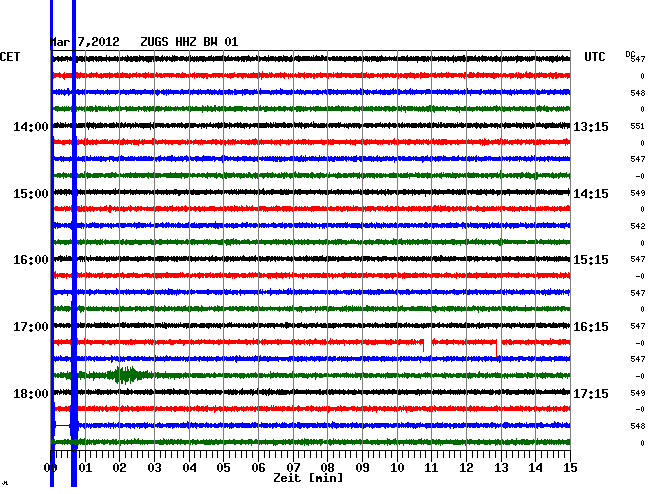Click minute tick label "07"

[x=293, y=467]
